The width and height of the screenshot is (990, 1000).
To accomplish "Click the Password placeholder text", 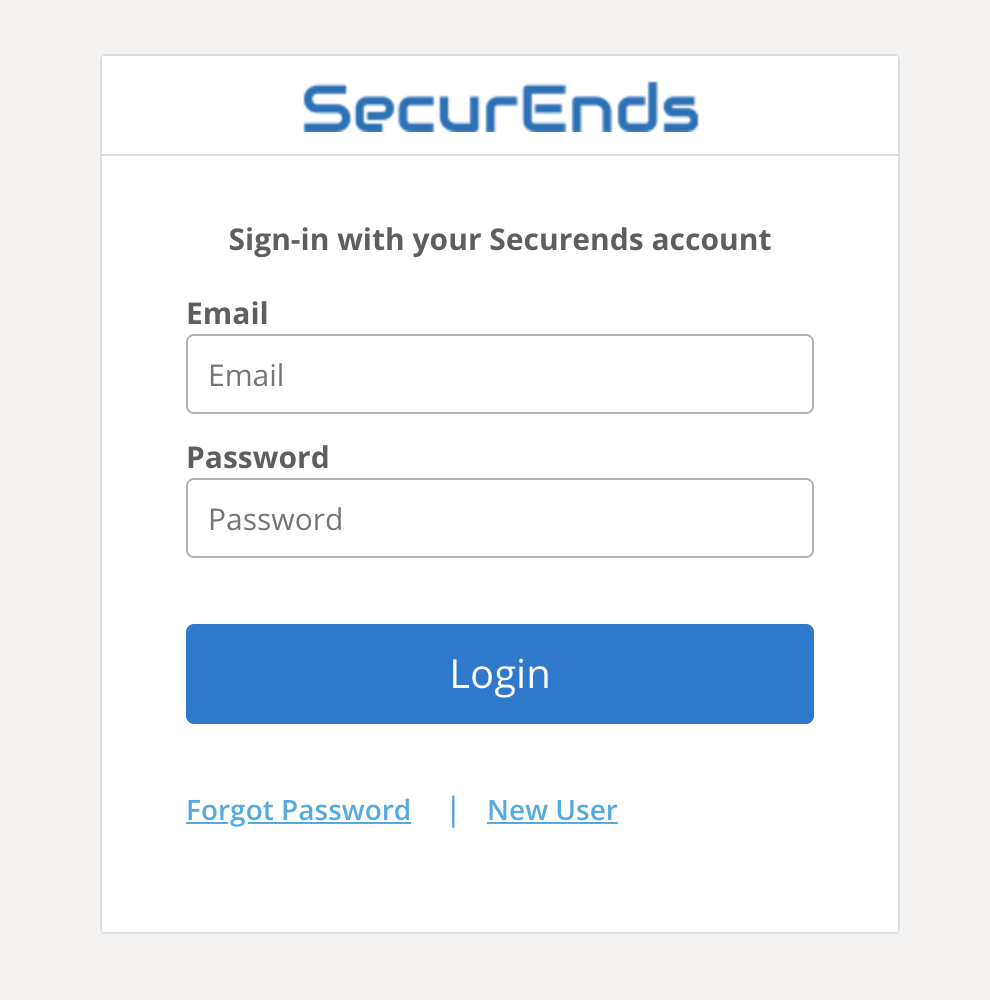I will pyautogui.click(x=276, y=519).
